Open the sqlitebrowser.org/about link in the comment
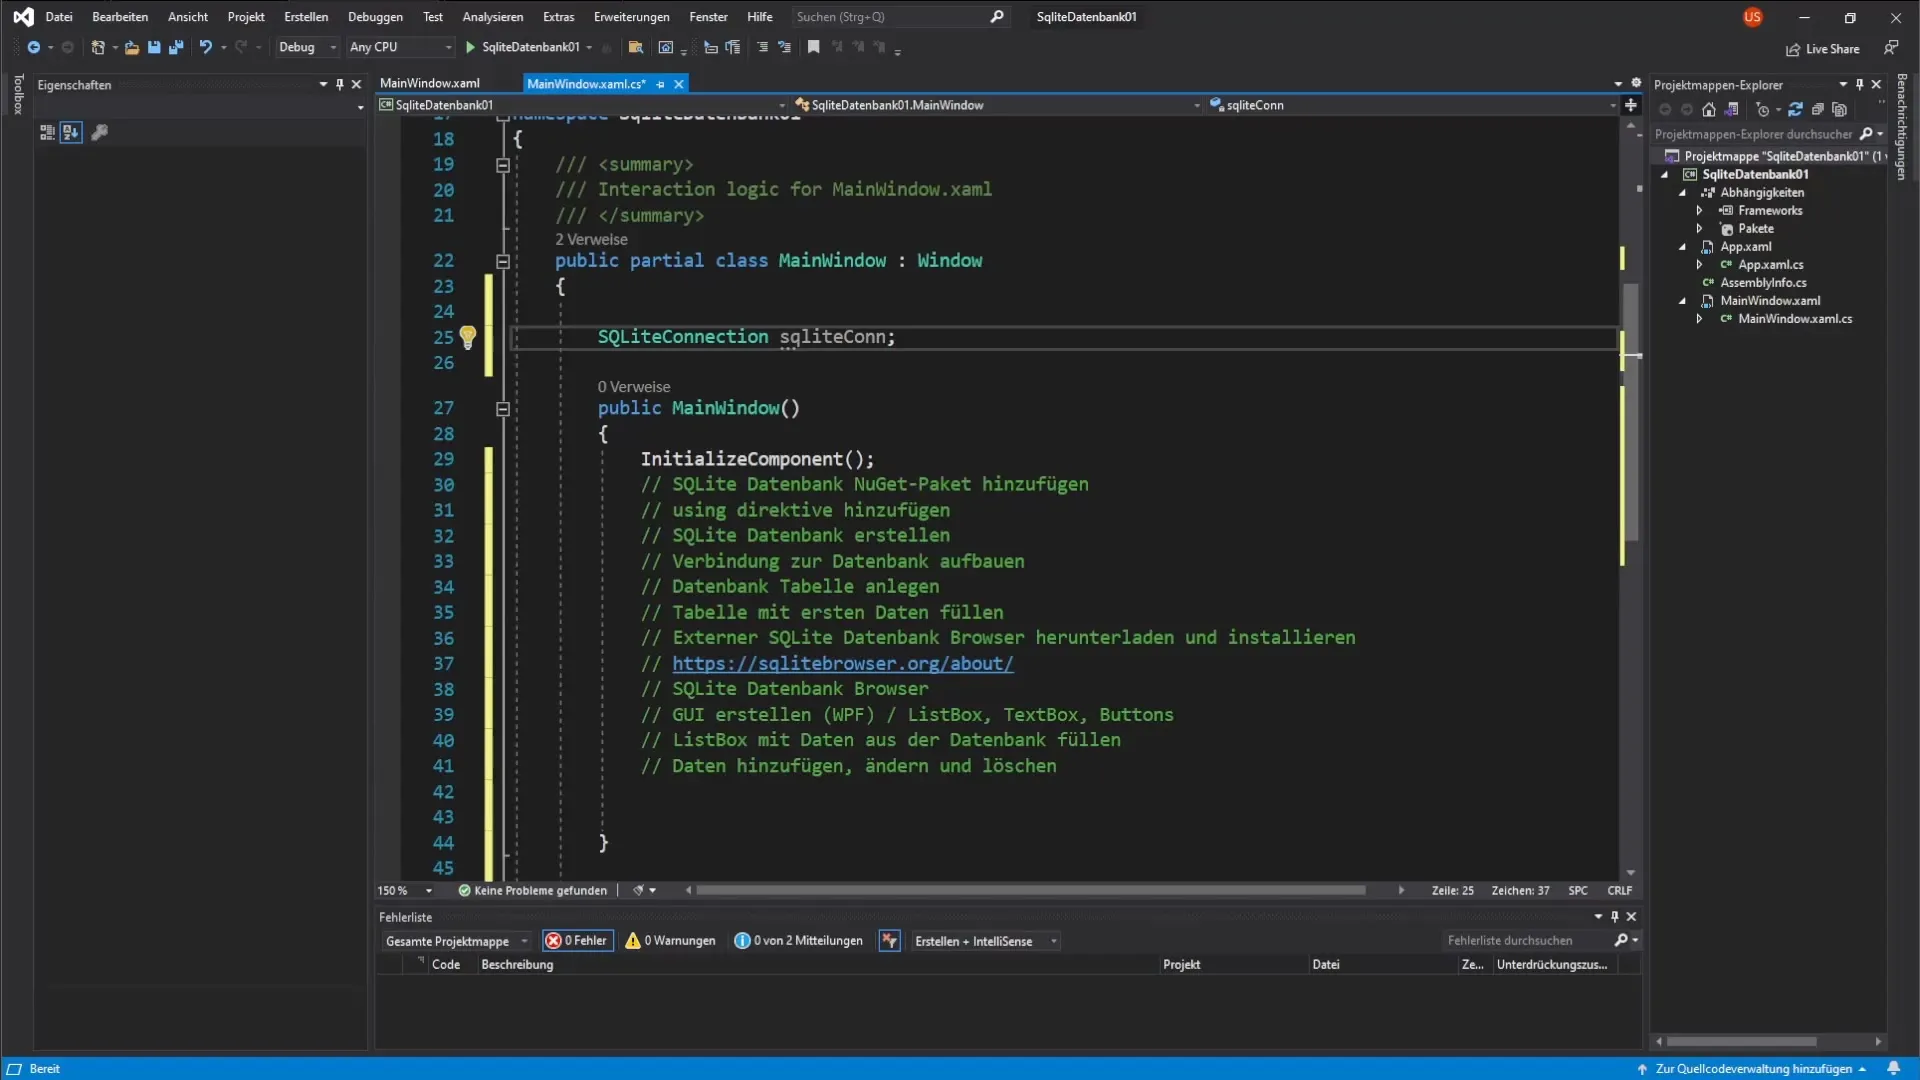Screen dimensions: 1920x1080 pyautogui.click(x=842, y=663)
